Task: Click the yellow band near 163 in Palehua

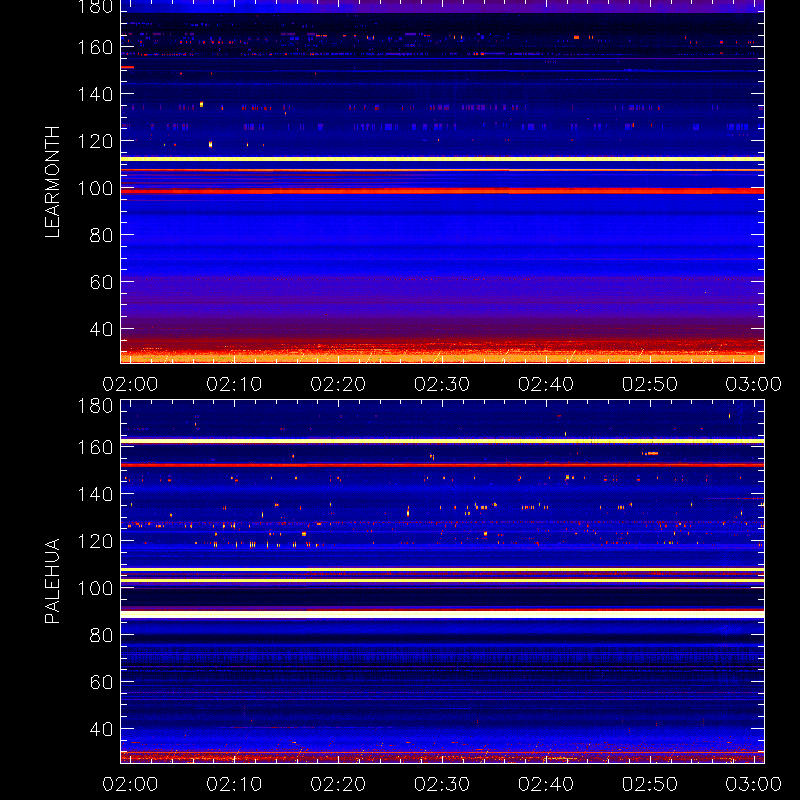Action: coord(442,441)
